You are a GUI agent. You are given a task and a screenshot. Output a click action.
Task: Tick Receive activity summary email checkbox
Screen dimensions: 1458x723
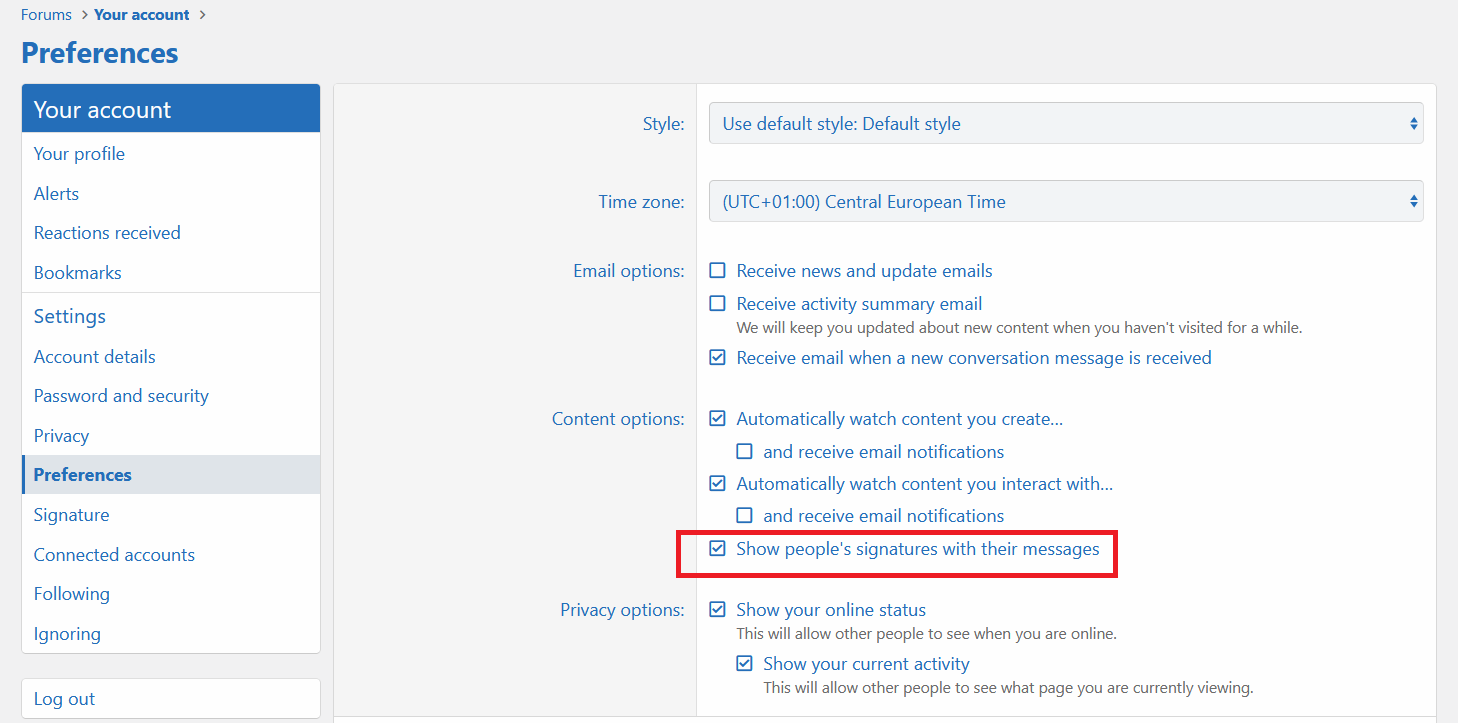[x=717, y=304]
